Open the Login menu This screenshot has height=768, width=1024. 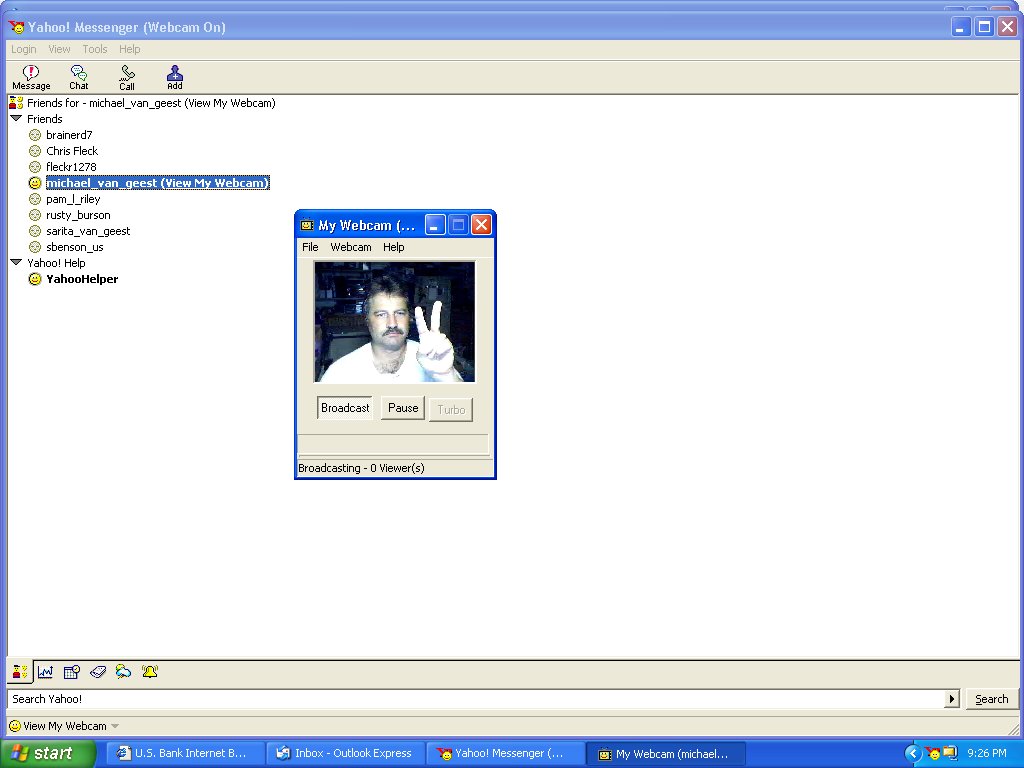click(x=24, y=49)
